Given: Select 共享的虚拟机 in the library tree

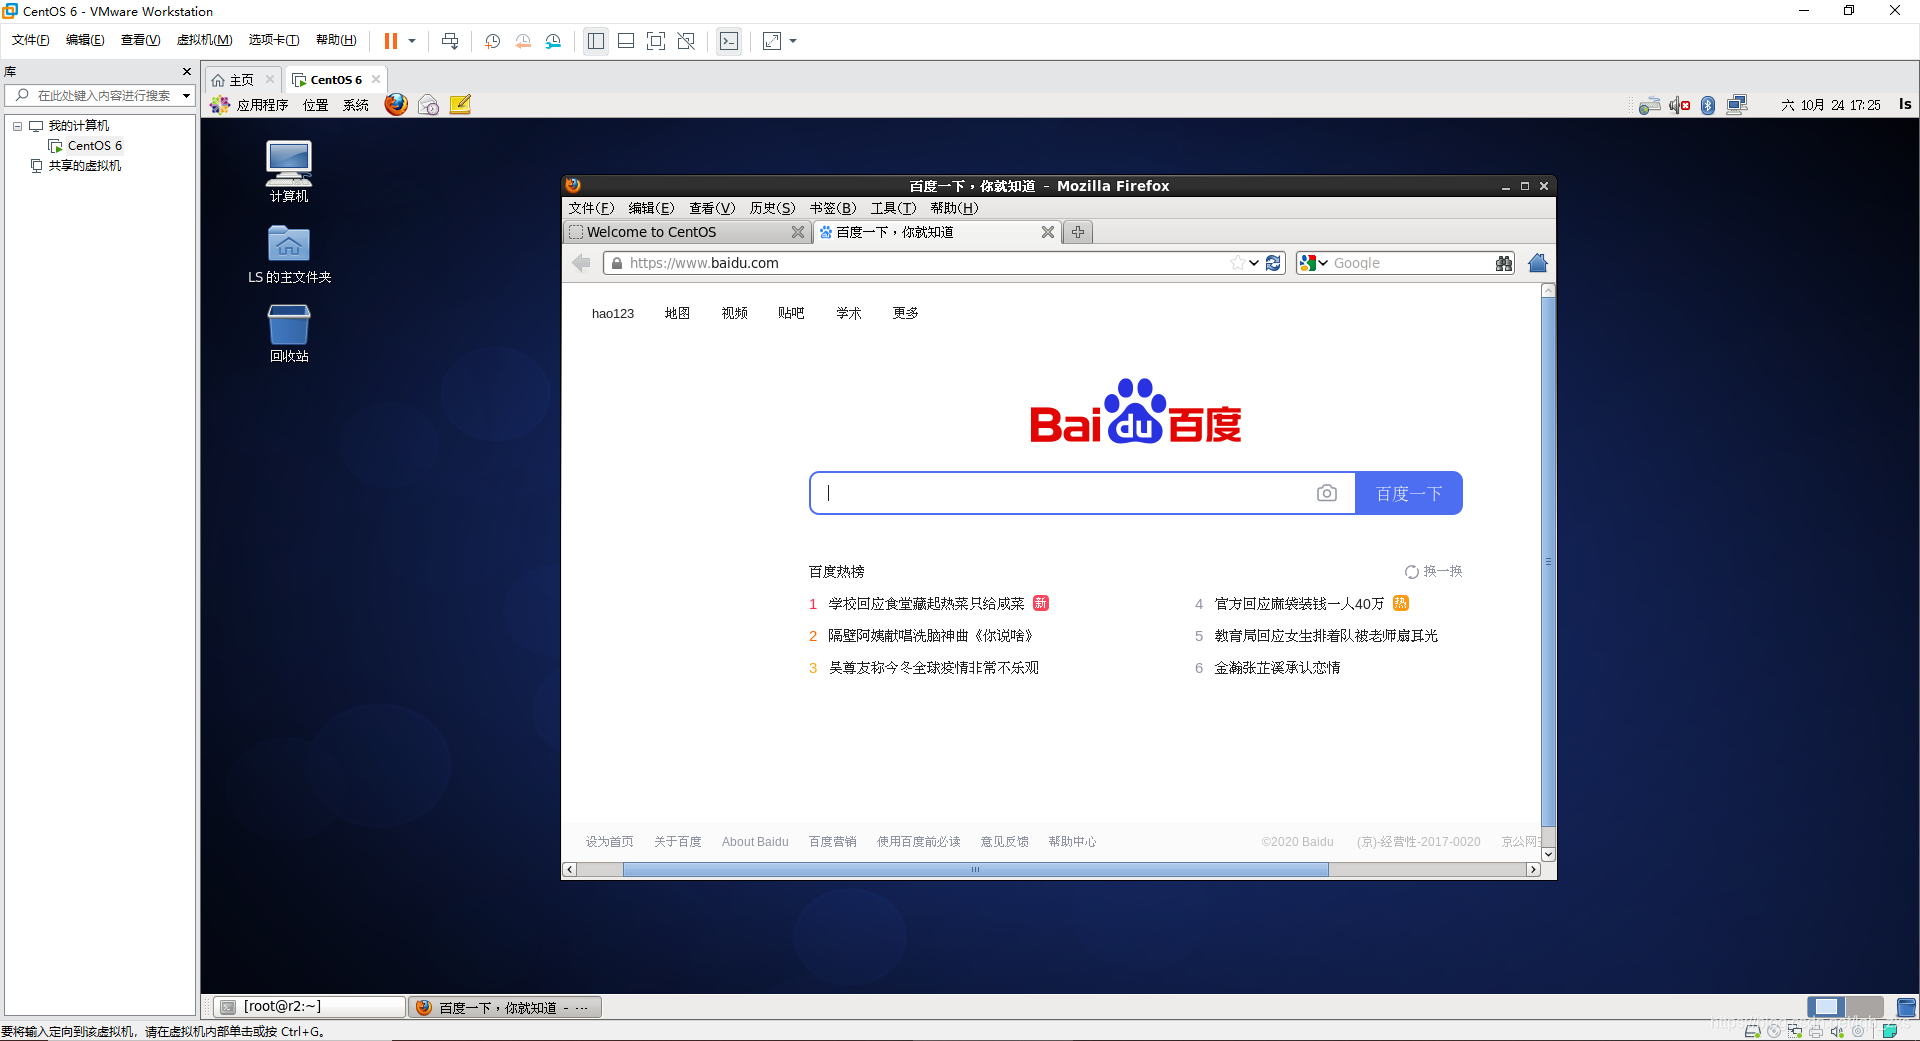Looking at the screenshot, I should coord(84,166).
